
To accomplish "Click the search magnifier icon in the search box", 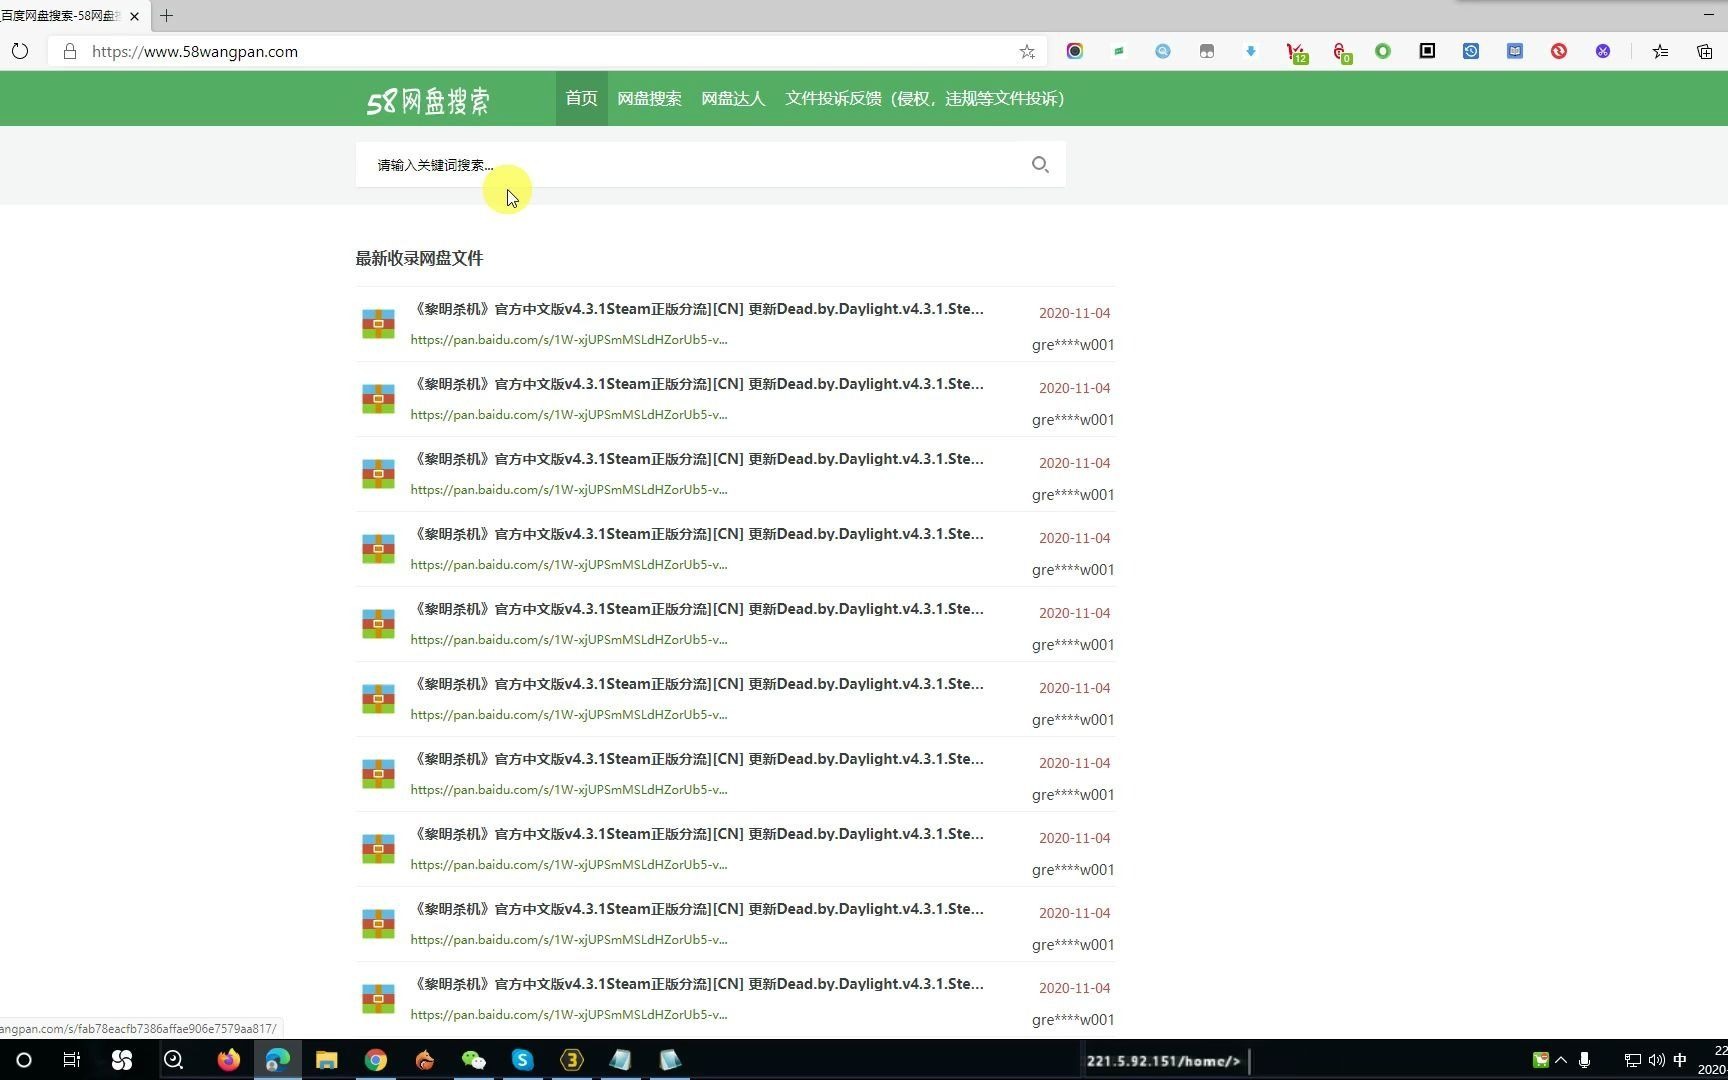I will 1040,164.
